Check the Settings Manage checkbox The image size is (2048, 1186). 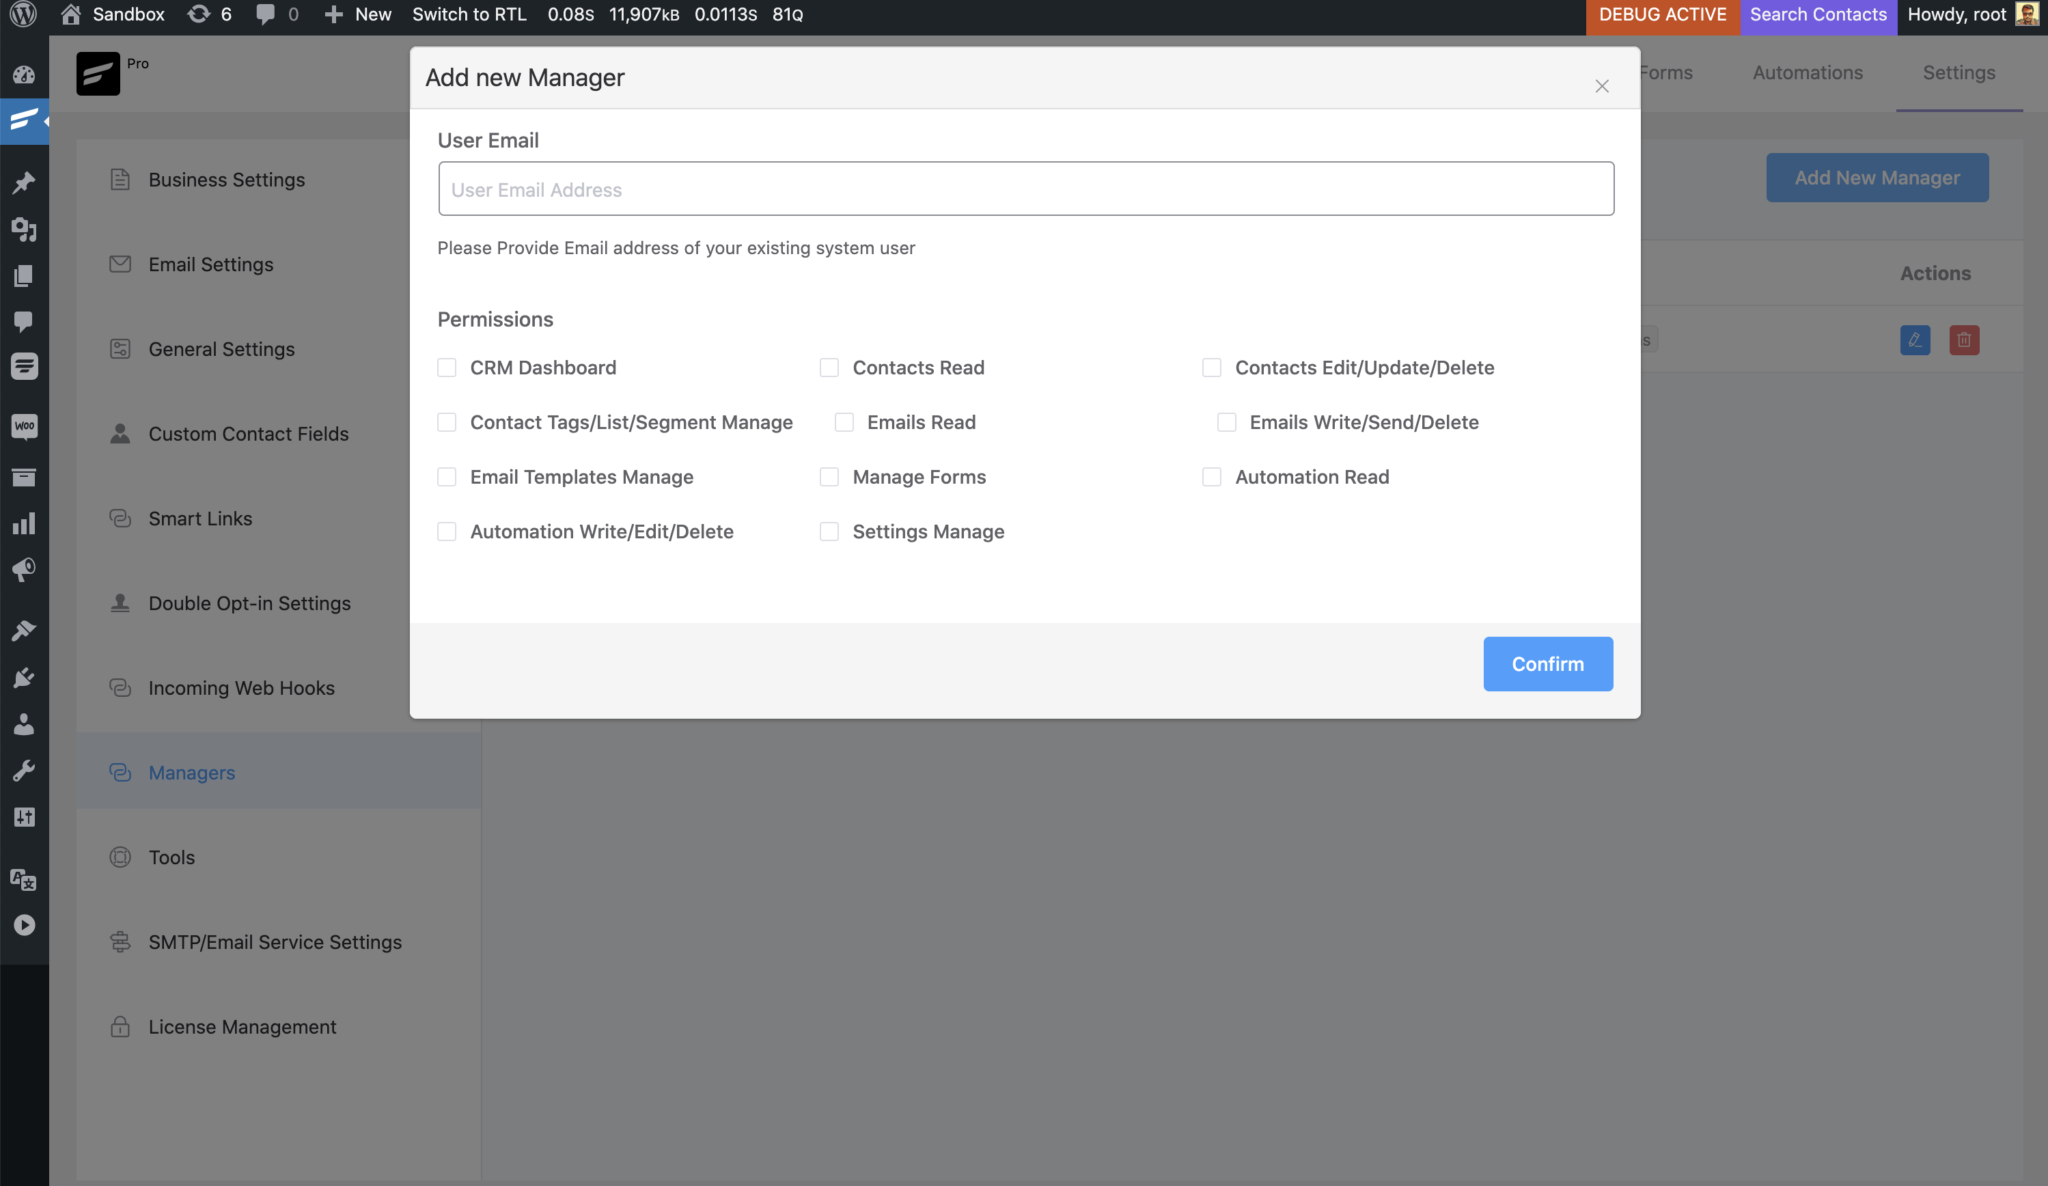829,531
